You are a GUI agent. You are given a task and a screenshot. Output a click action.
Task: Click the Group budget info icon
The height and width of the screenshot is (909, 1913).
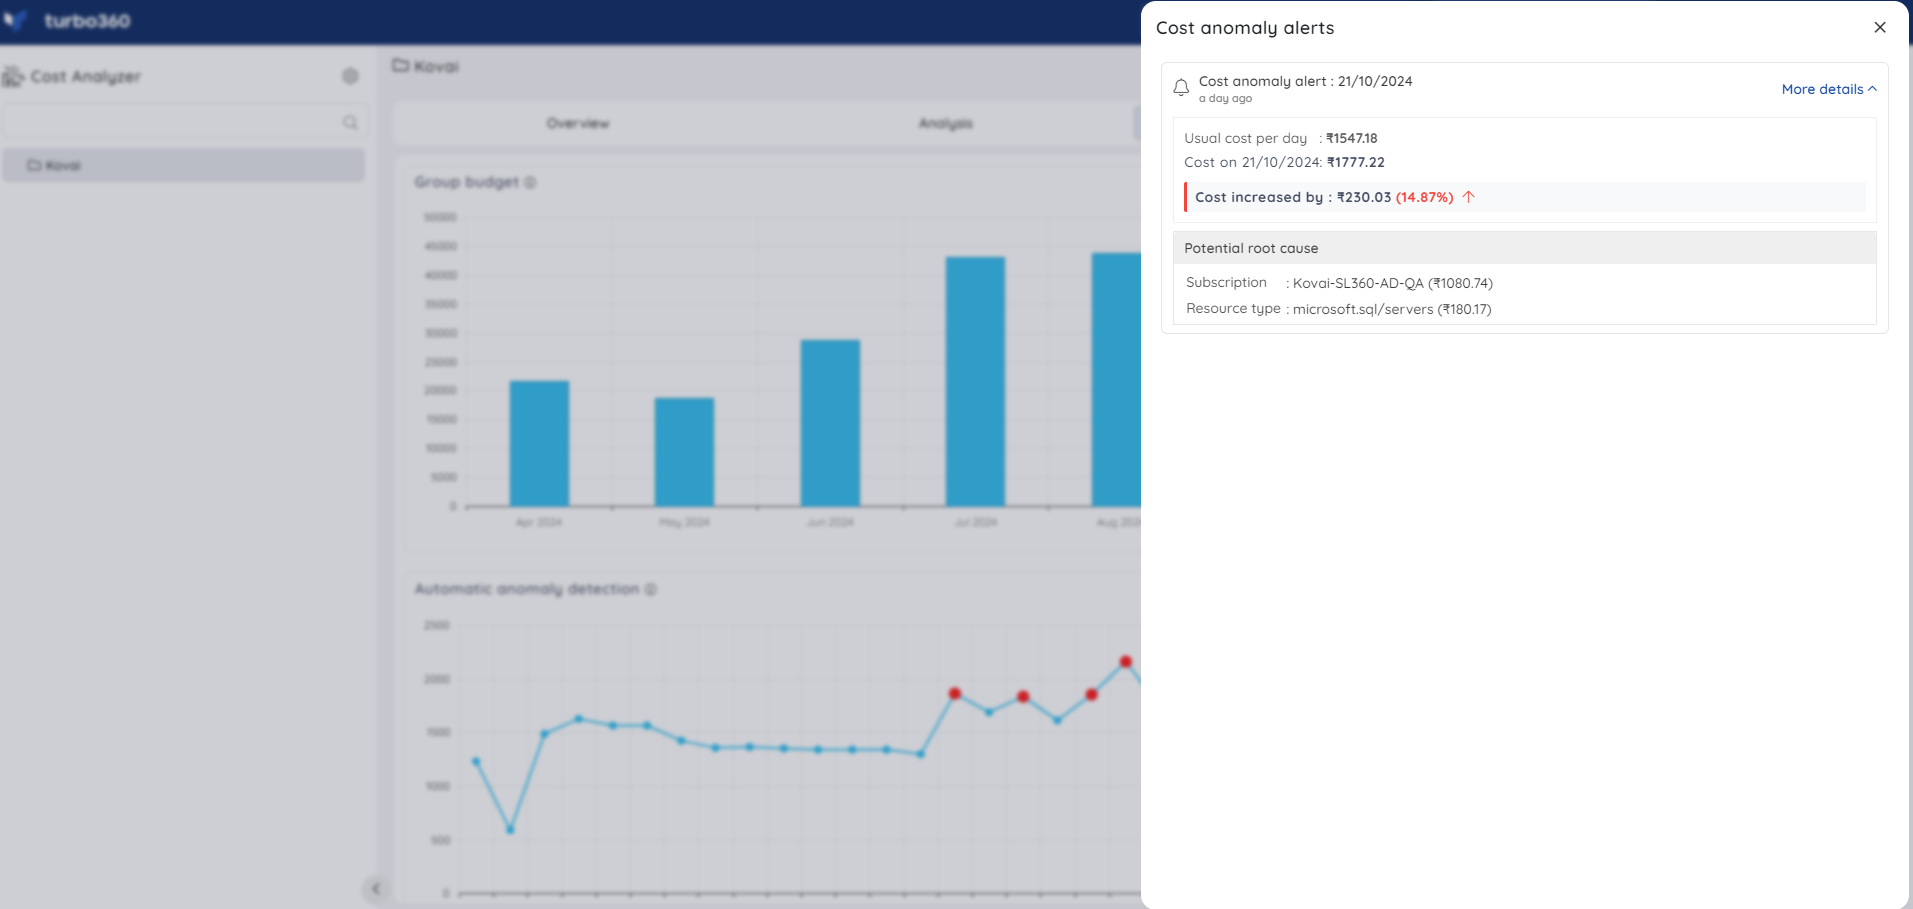tap(530, 182)
